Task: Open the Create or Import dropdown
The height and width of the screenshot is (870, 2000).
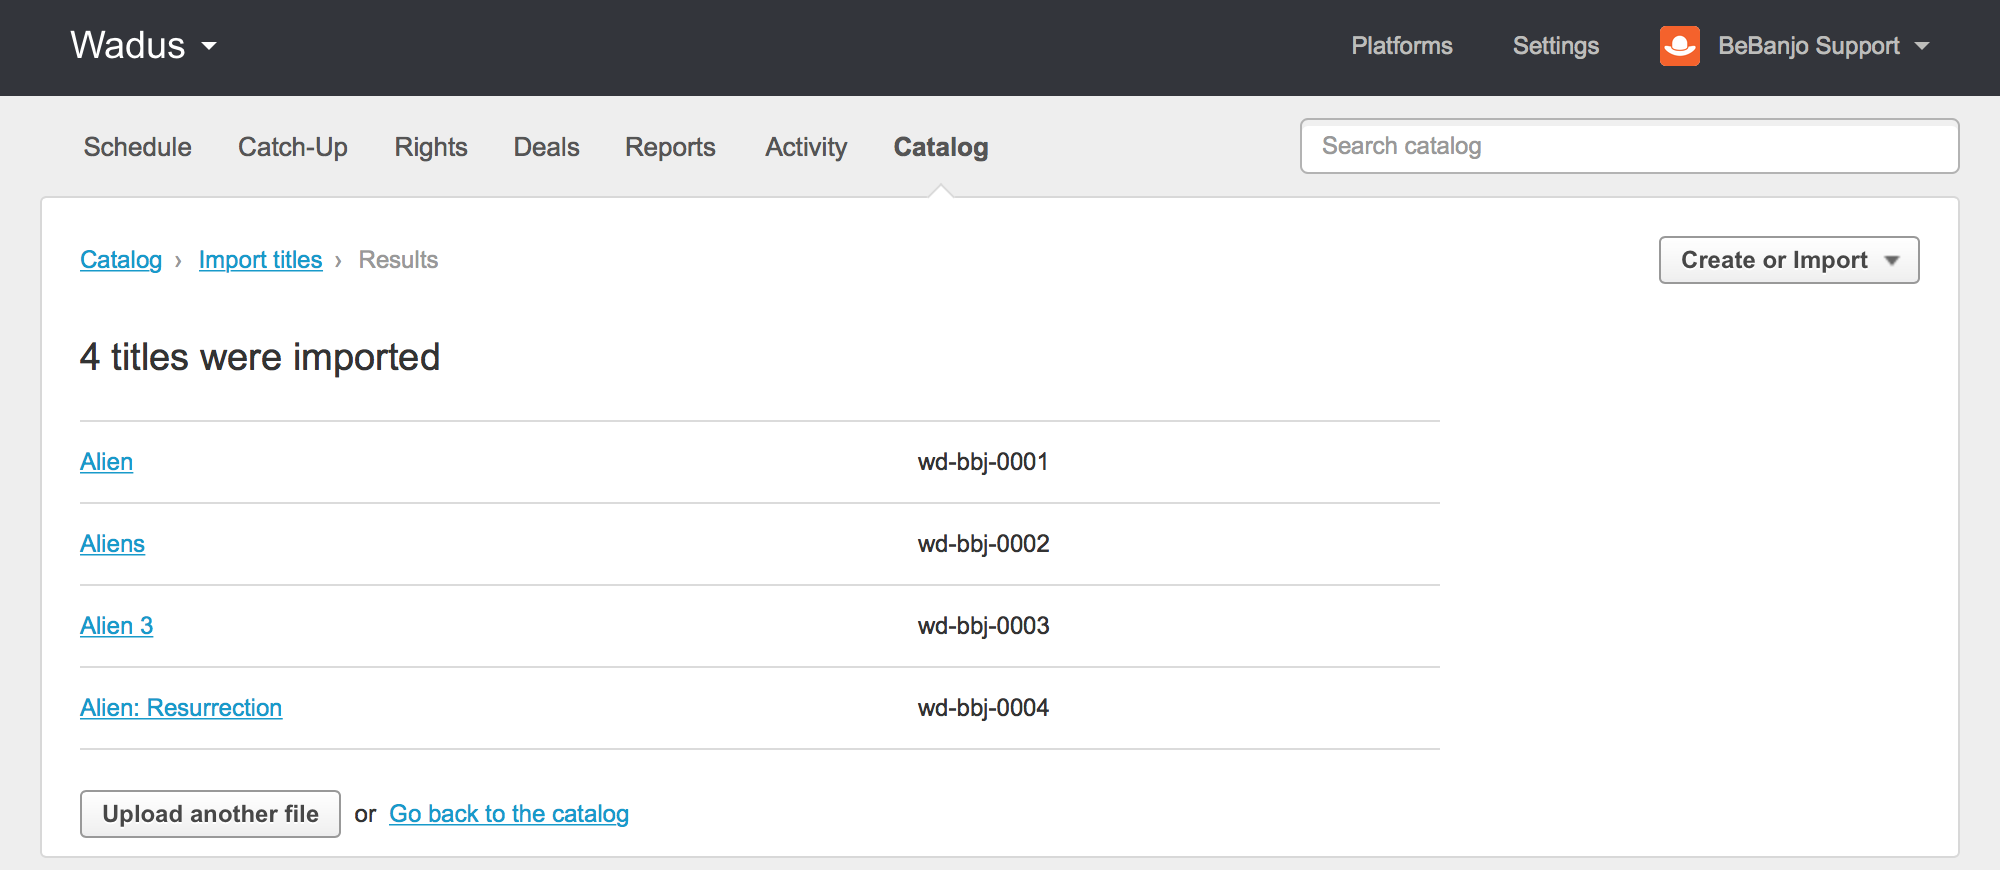Action: tap(1788, 260)
